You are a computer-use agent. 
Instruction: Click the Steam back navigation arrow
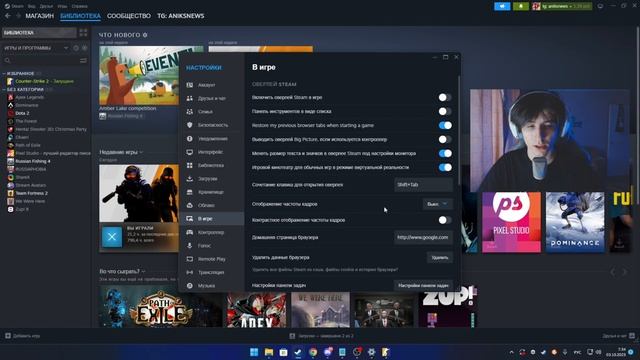pos(8,16)
